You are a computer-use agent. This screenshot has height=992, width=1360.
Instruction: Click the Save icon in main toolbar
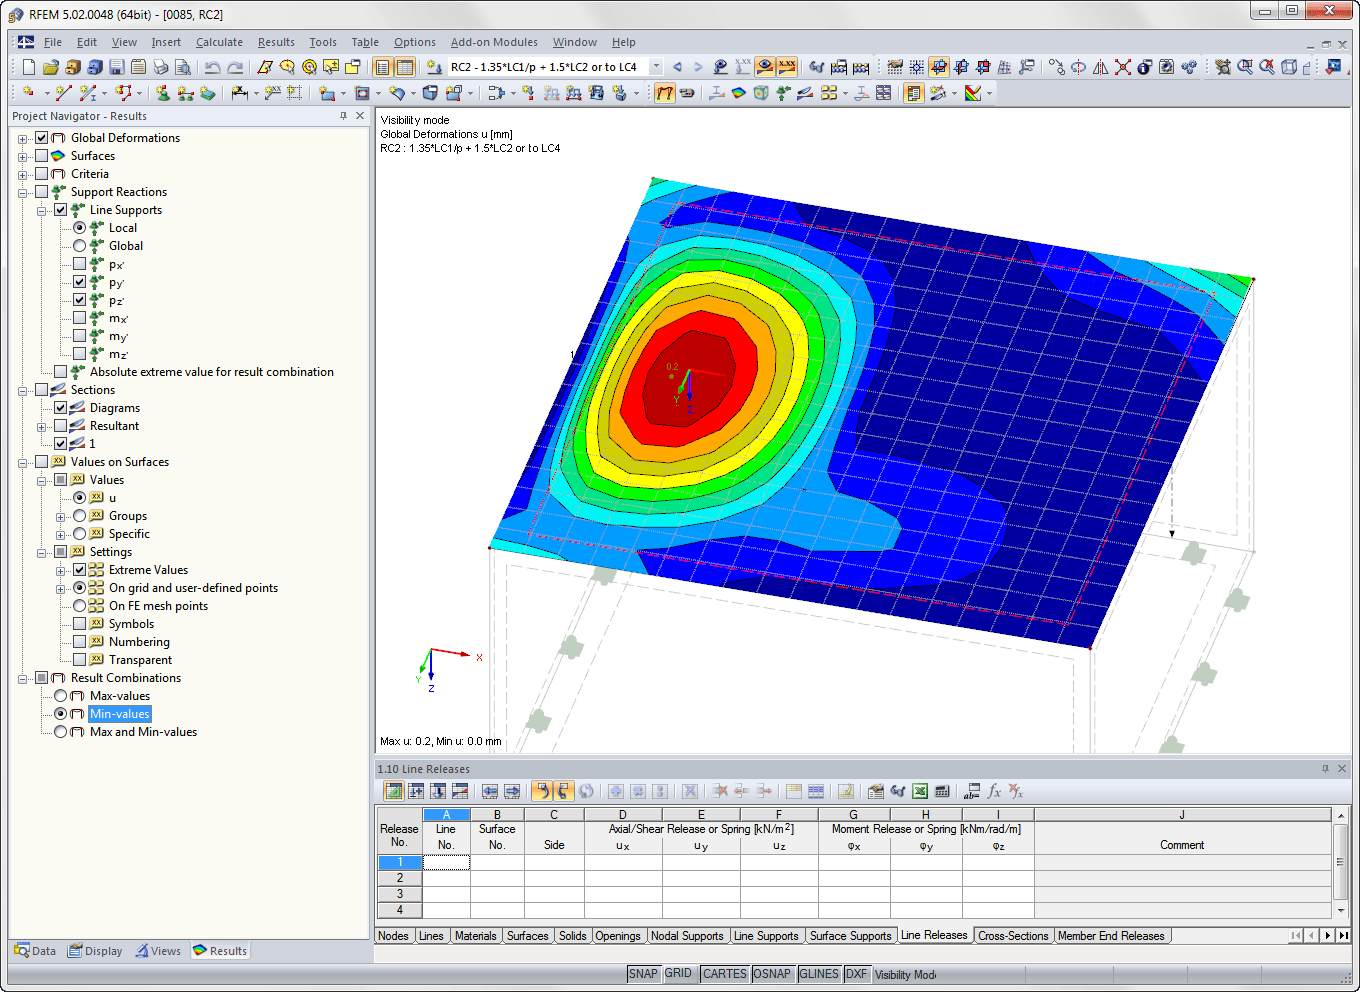[x=117, y=67]
